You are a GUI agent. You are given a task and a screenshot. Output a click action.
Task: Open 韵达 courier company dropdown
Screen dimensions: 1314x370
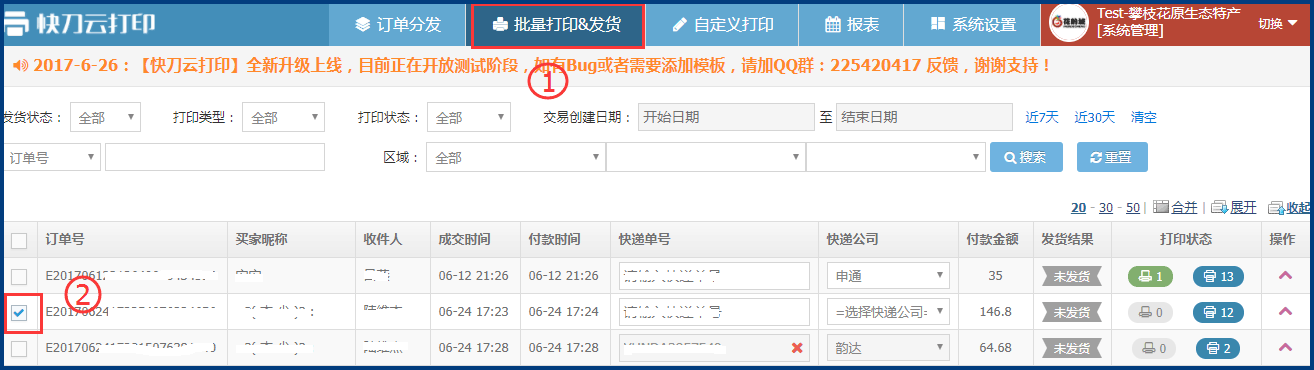point(888,348)
